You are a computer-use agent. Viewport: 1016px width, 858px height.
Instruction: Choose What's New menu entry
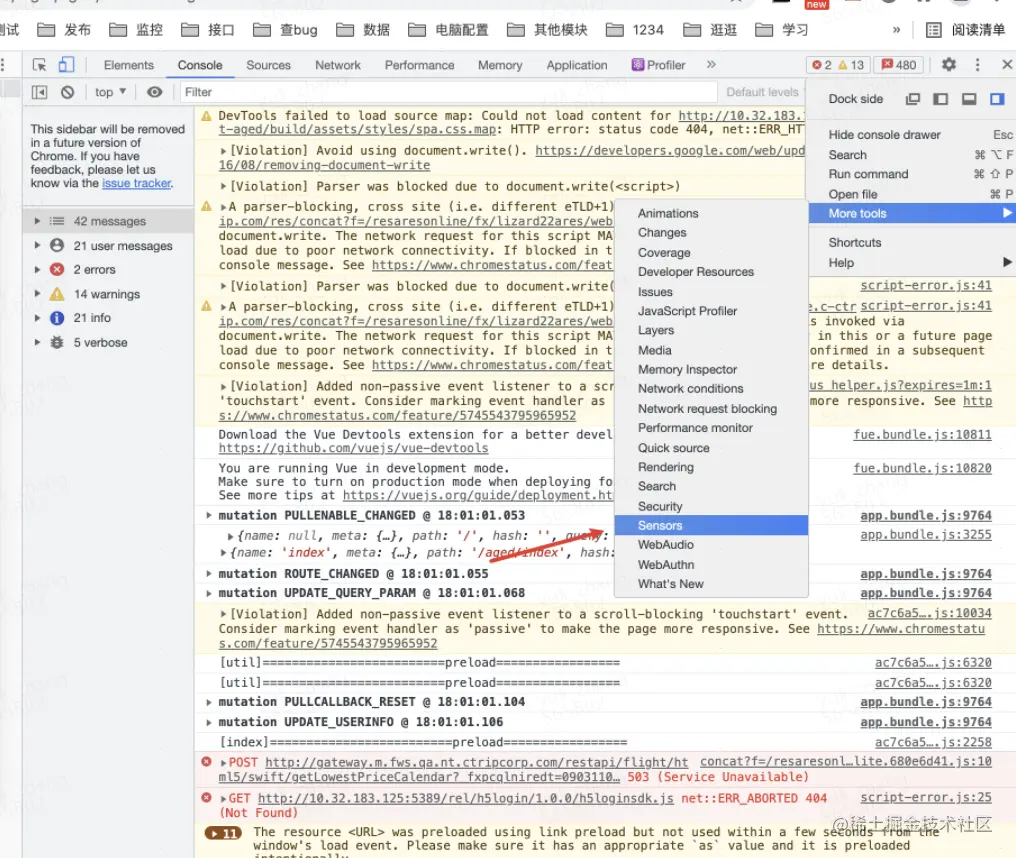tap(711, 584)
